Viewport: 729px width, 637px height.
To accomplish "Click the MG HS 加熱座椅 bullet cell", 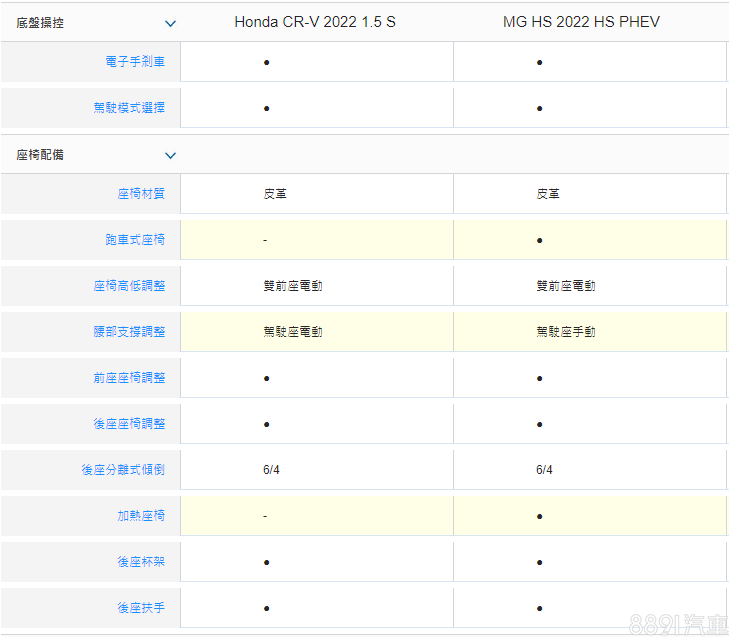I will [x=540, y=516].
